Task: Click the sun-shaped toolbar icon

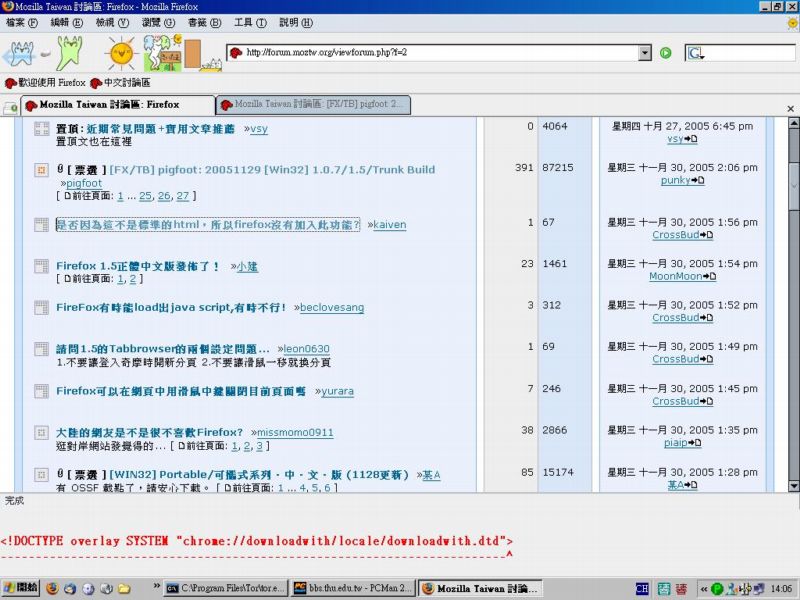Action: [x=121, y=51]
